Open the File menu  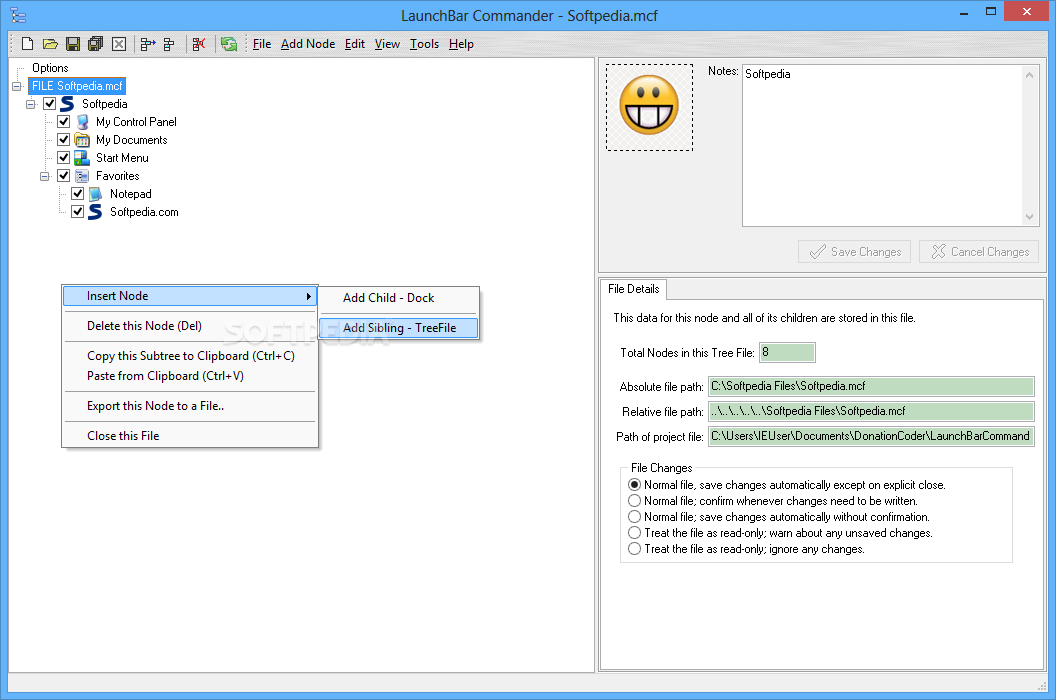pyautogui.click(x=262, y=44)
